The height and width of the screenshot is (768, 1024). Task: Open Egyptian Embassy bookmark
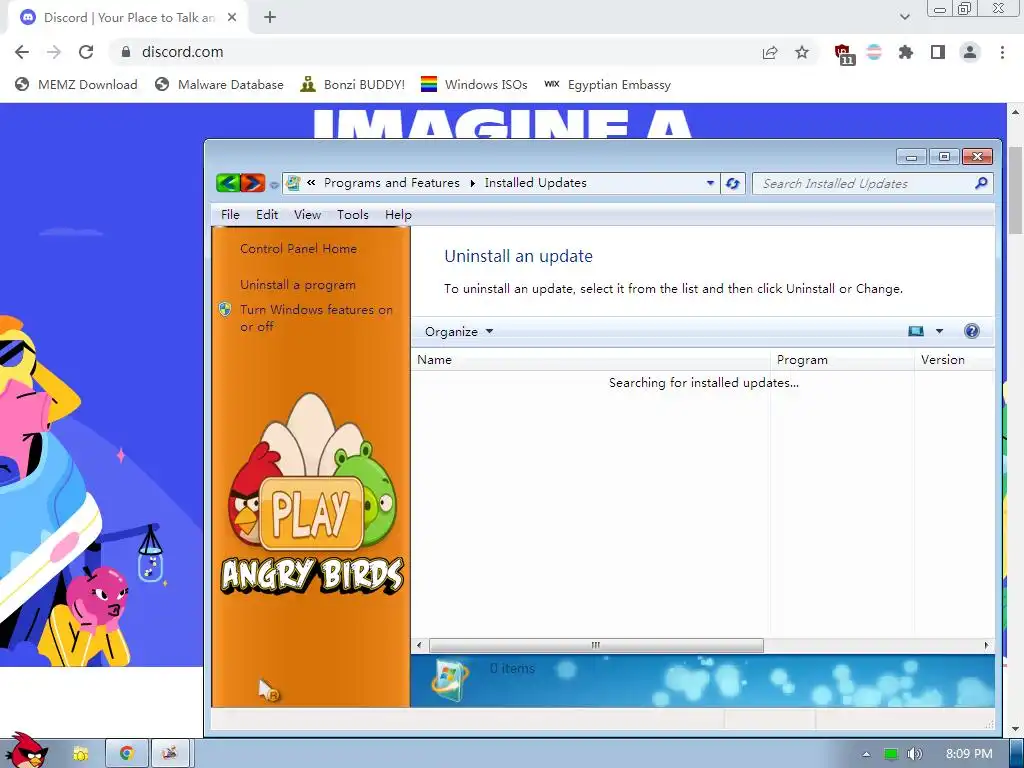(607, 85)
